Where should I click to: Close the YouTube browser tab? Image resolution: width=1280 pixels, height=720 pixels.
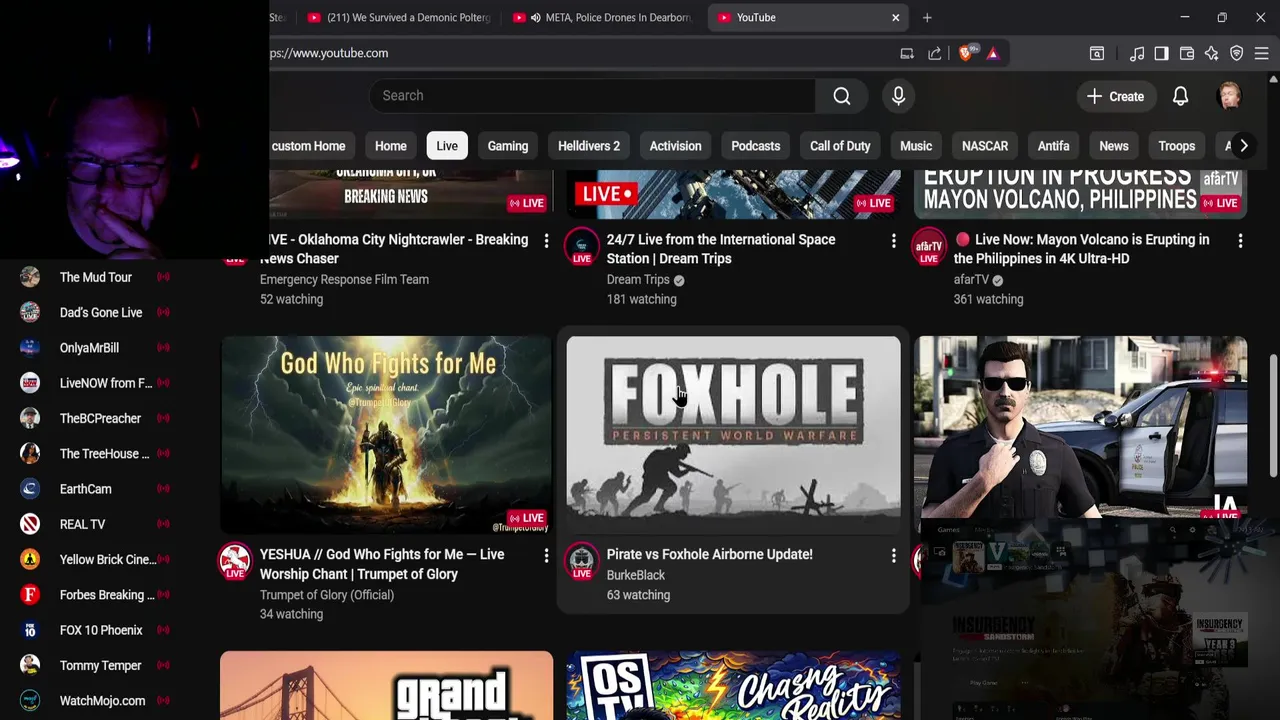(896, 17)
